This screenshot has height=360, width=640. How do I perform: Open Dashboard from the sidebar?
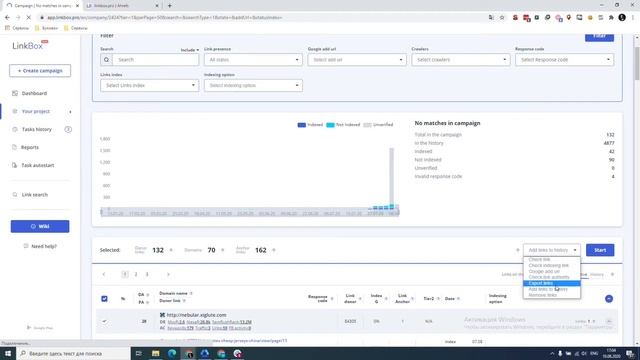[34, 93]
